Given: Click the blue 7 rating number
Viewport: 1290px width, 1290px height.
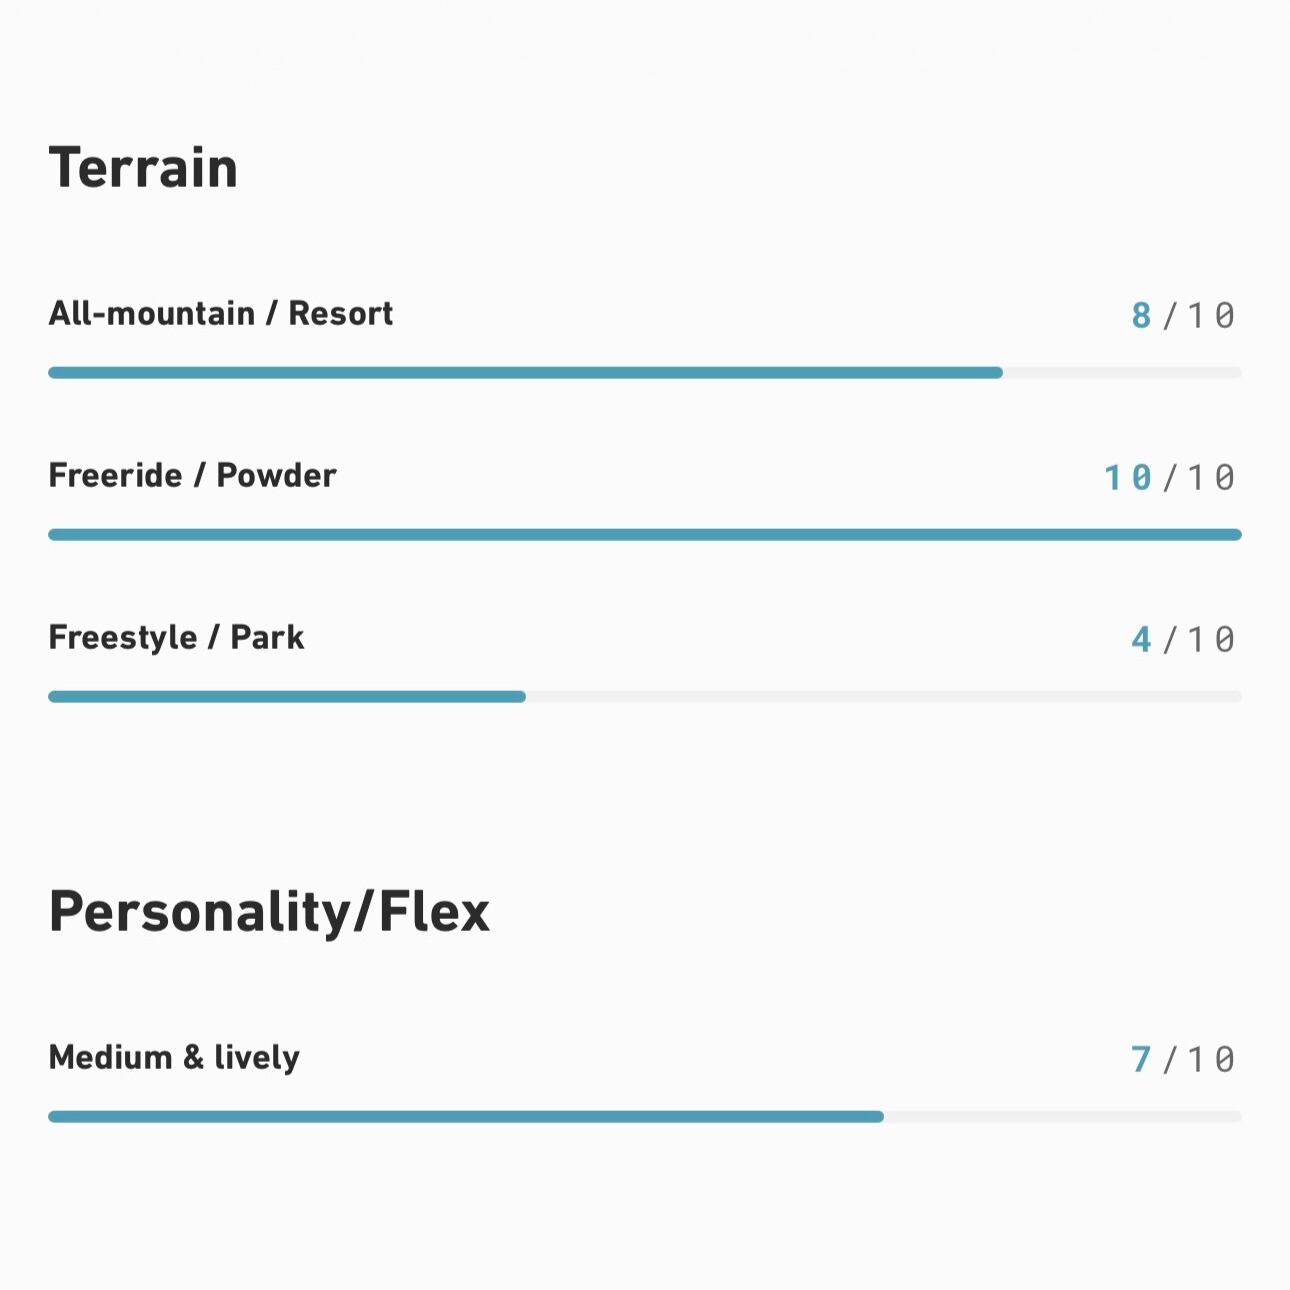Looking at the screenshot, I should point(1141,1060).
